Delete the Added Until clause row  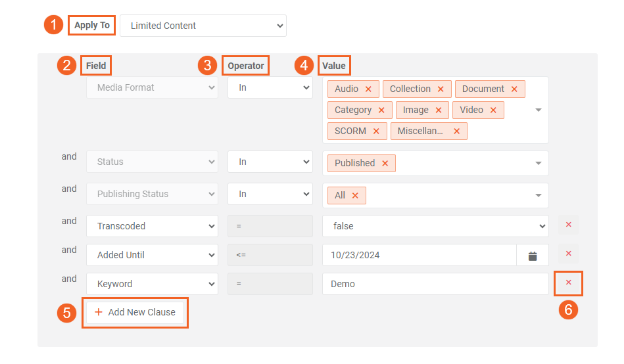[568, 253]
